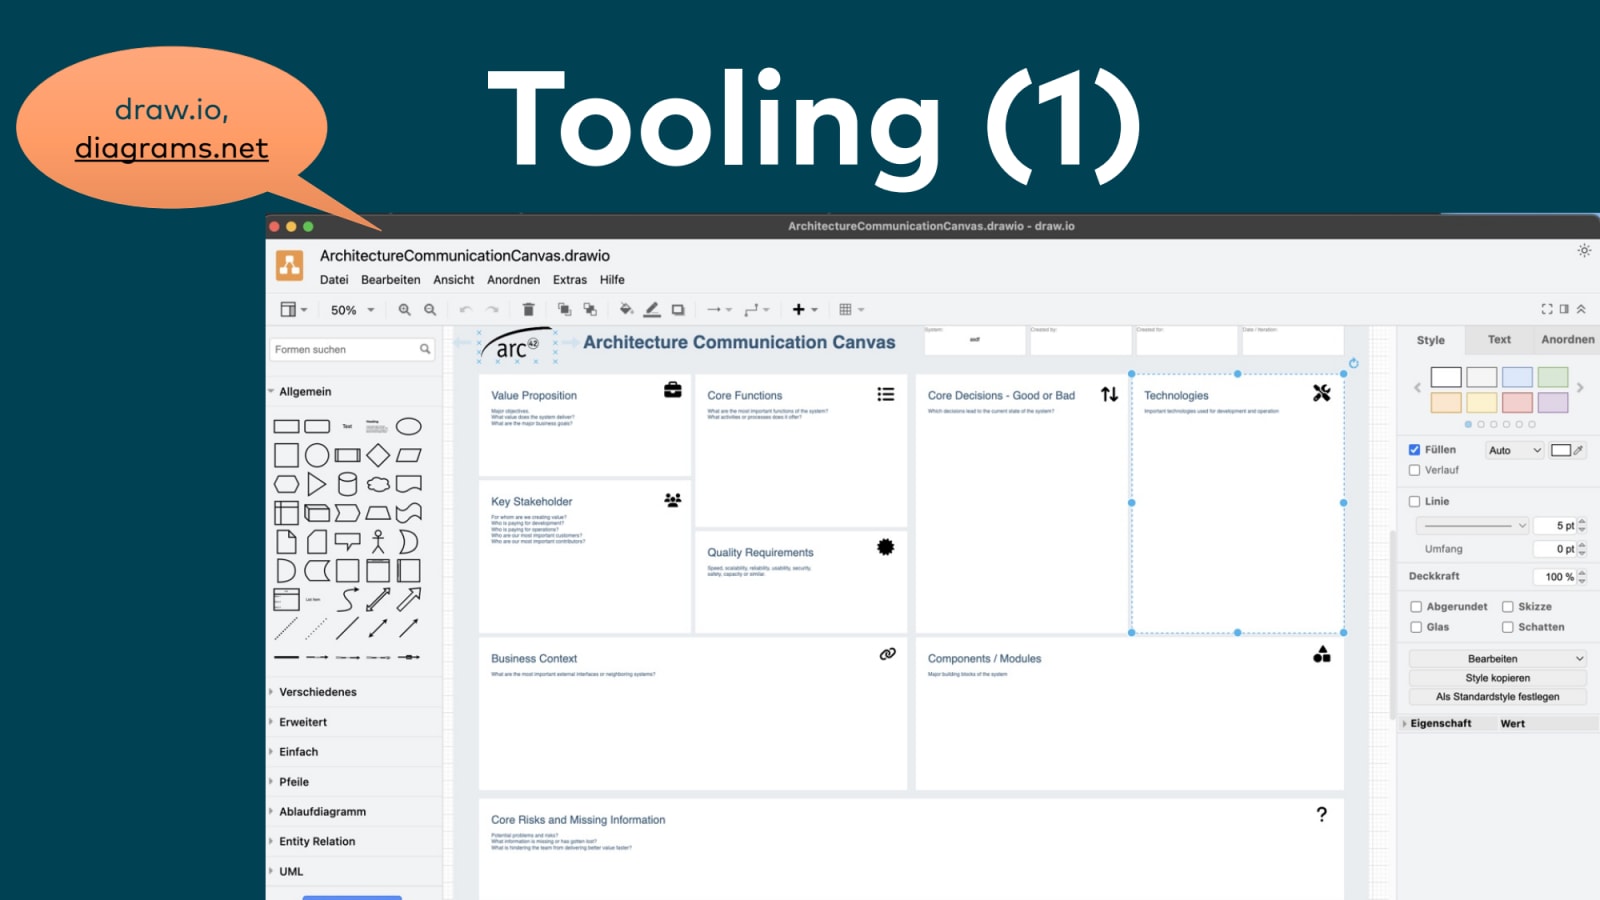Apply the light red style swatch
This screenshot has width=1600, height=900.
pos(1517,402)
